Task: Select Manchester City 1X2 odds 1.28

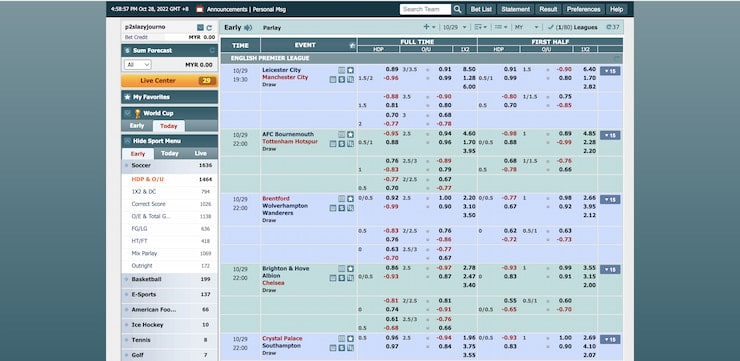Action: click(x=469, y=78)
